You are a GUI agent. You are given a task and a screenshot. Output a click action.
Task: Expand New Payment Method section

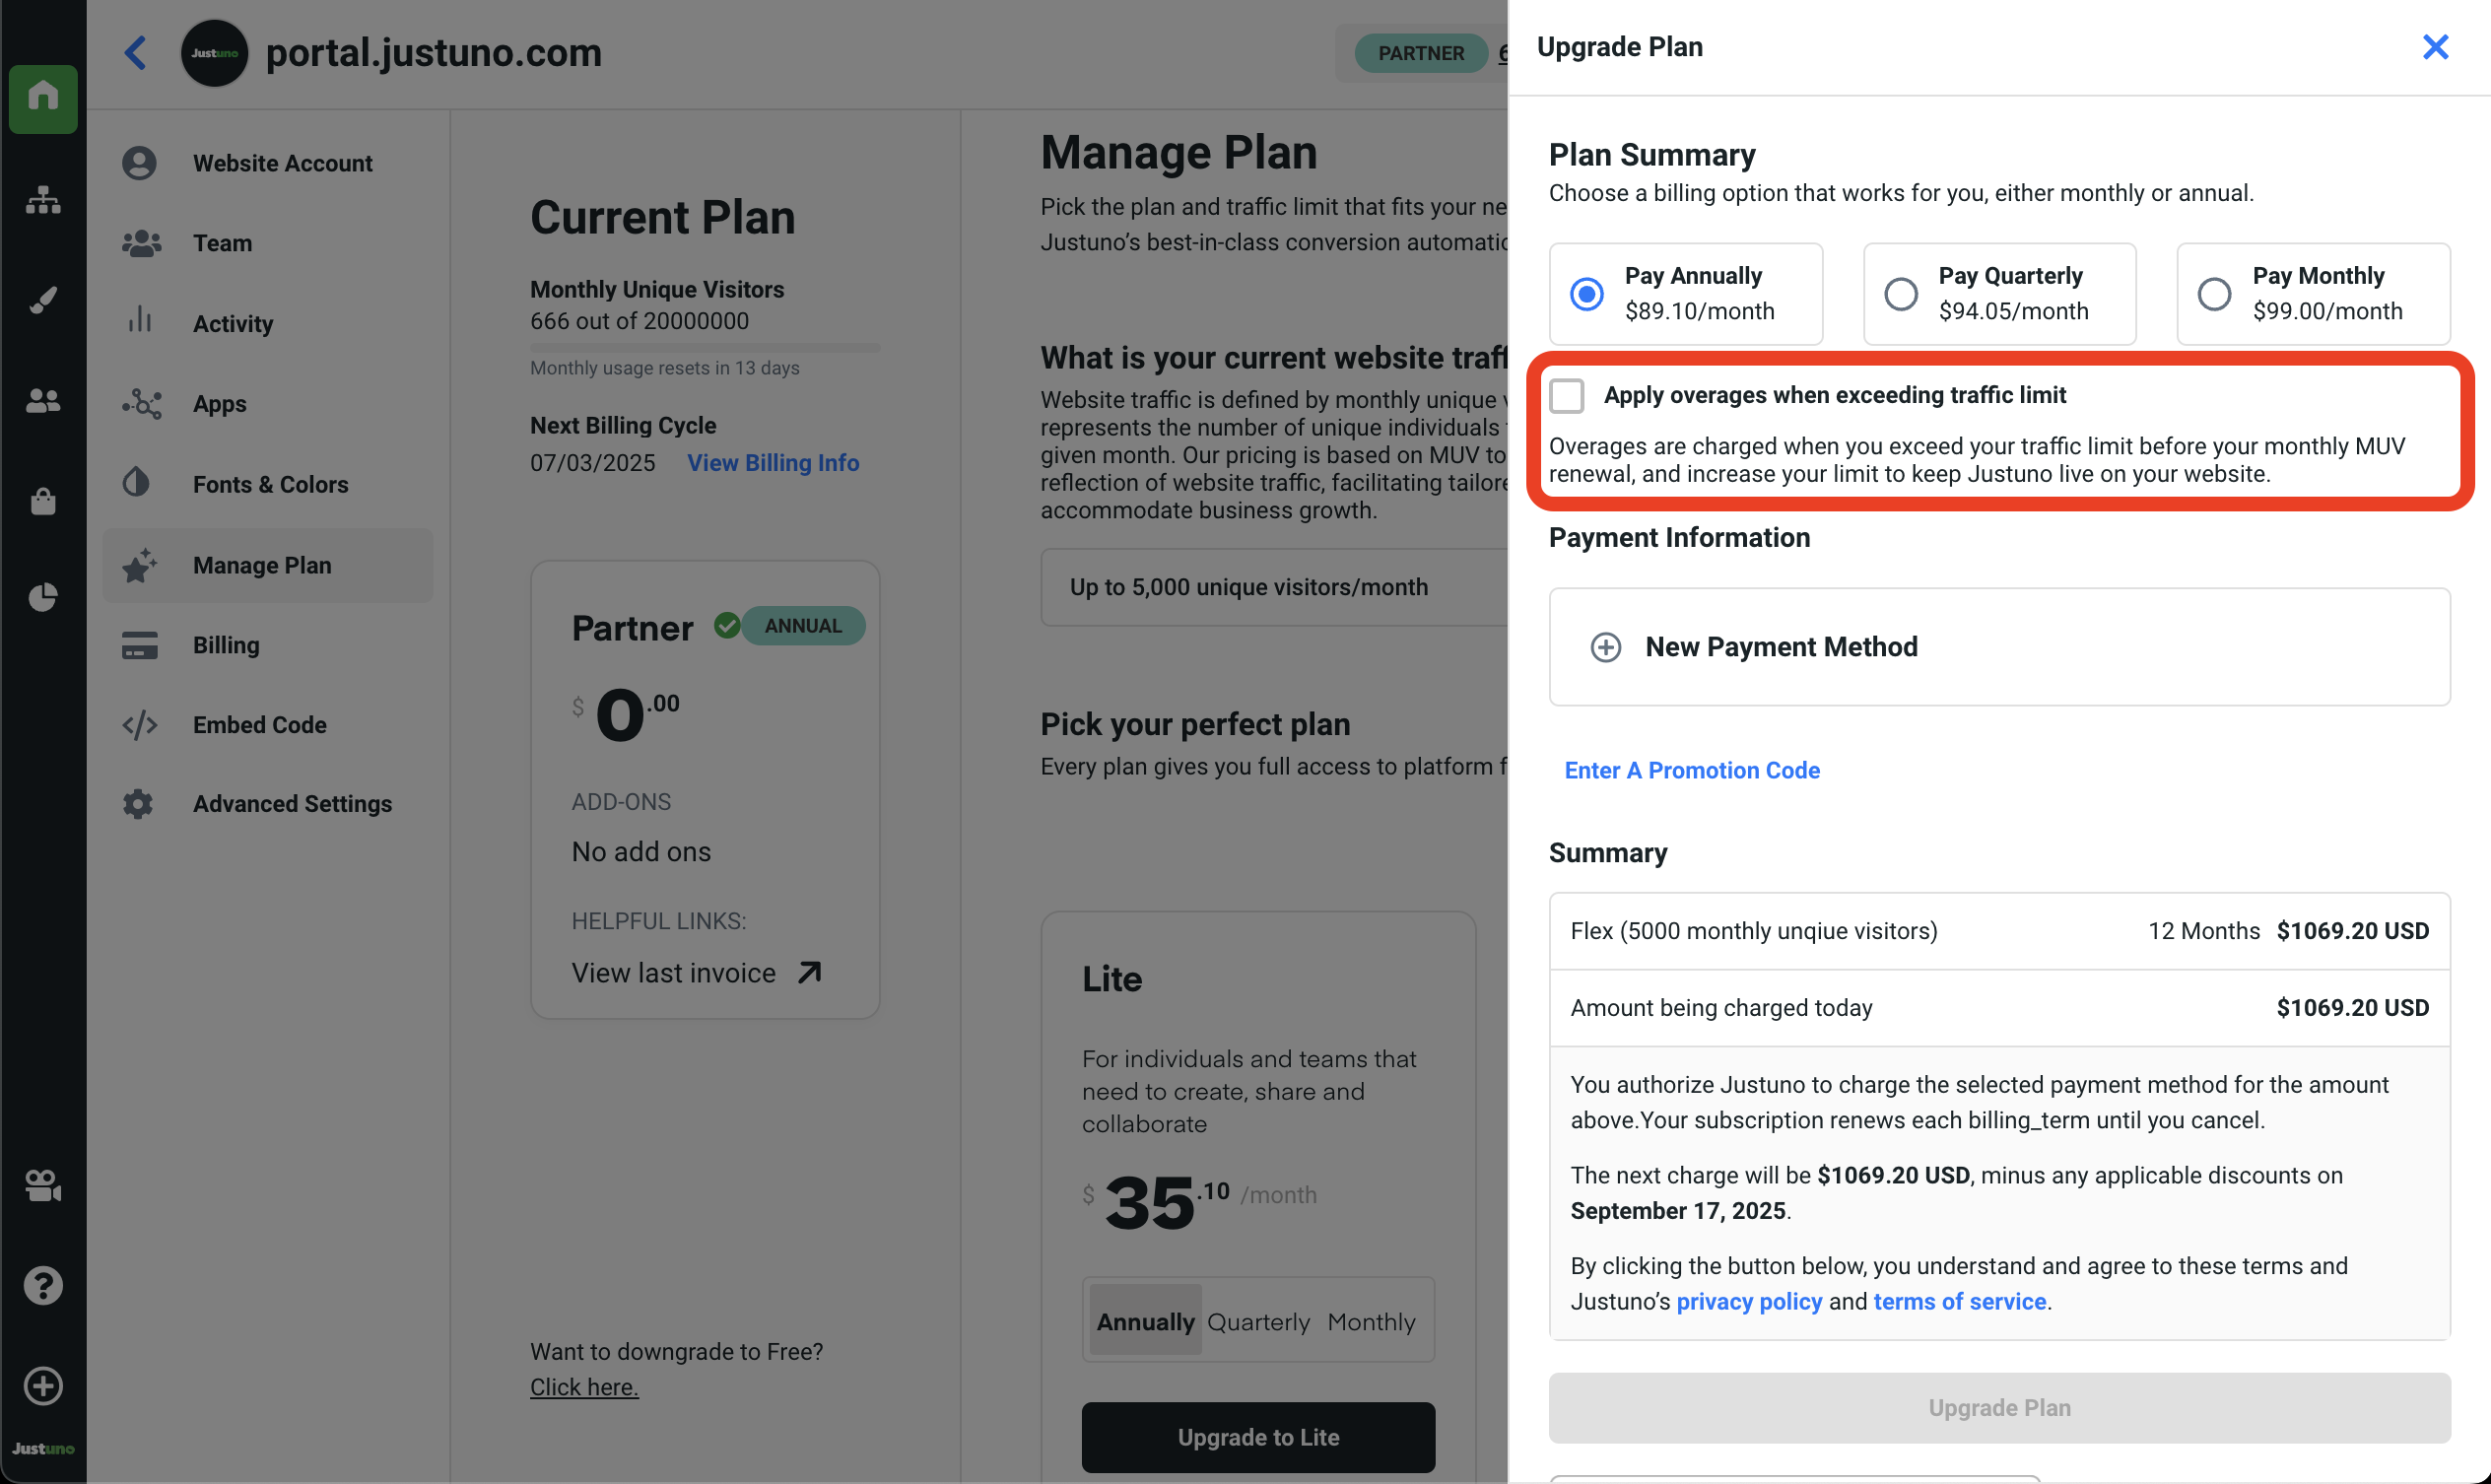pos(1780,647)
